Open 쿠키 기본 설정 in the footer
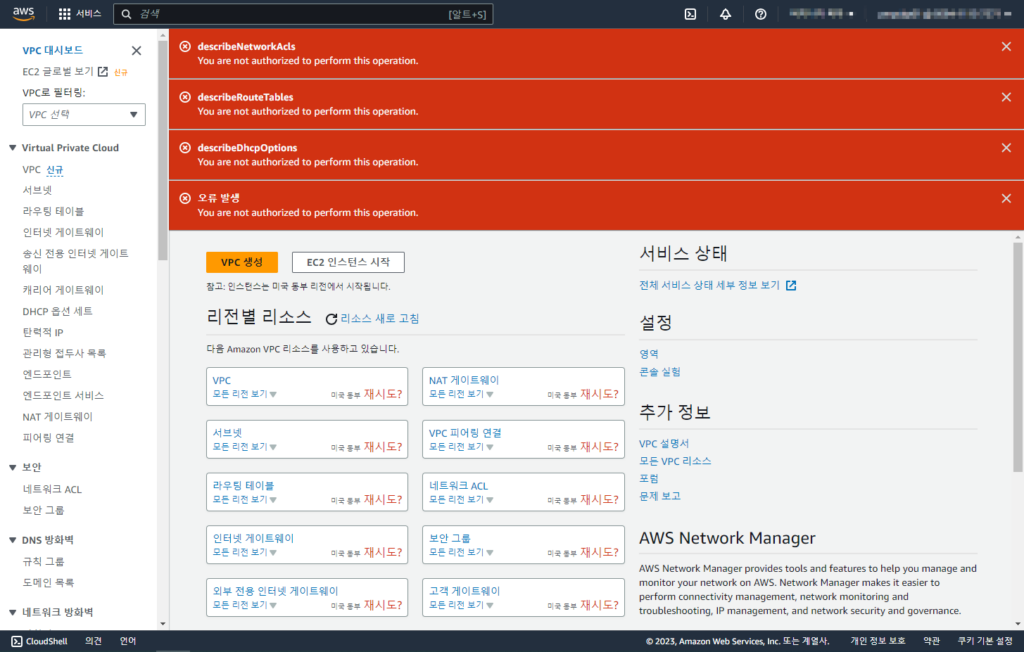1024x652 pixels. tap(985, 641)
